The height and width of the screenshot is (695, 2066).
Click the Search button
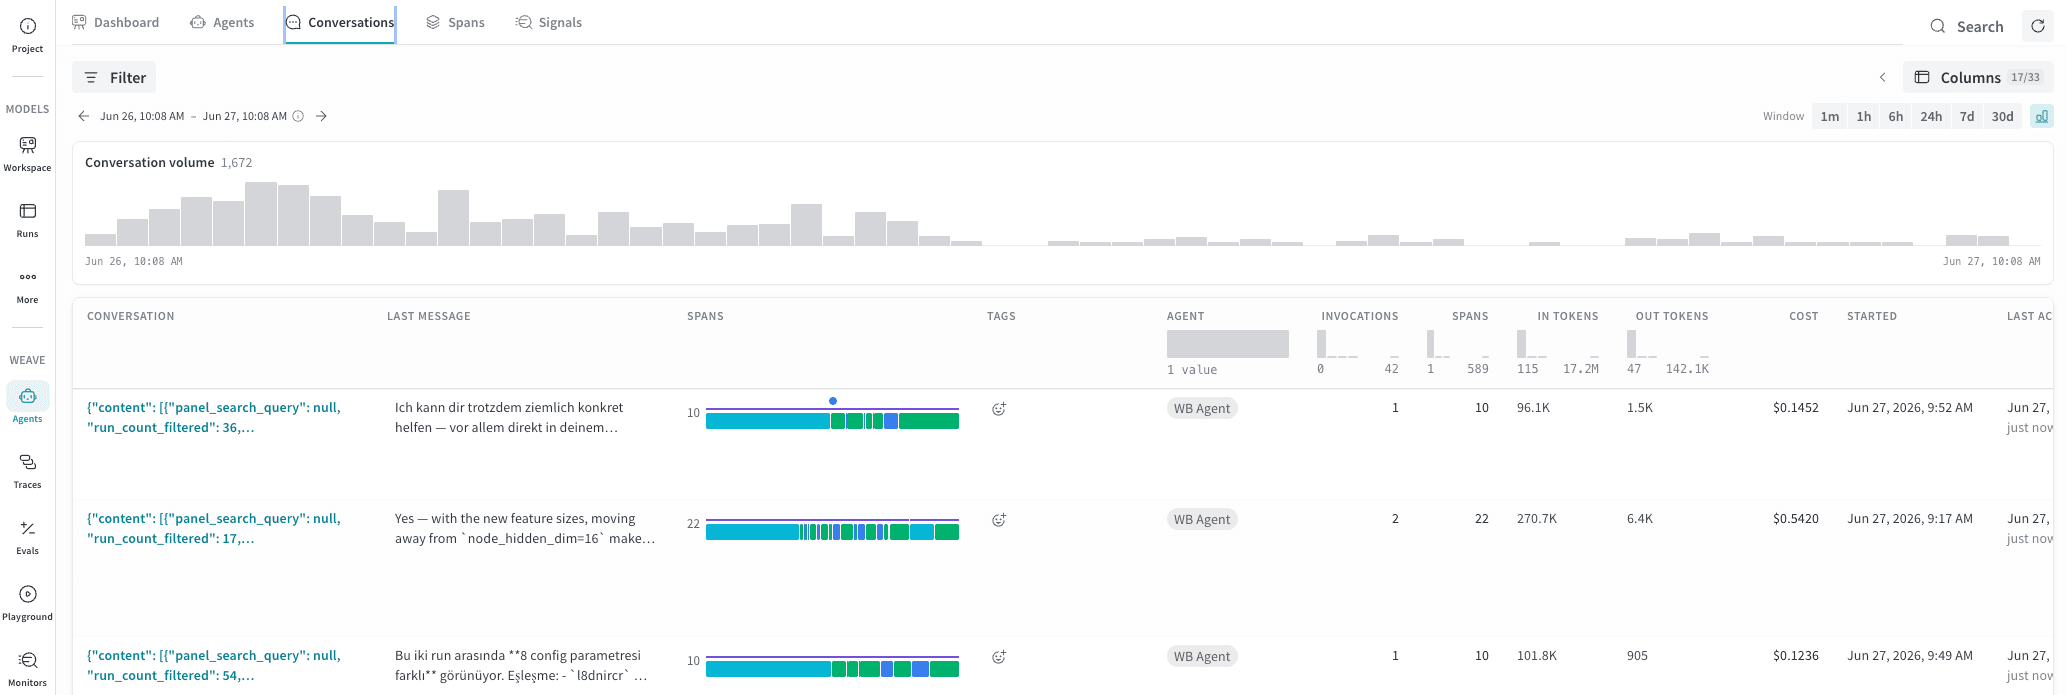click(x=1966, y=26)
